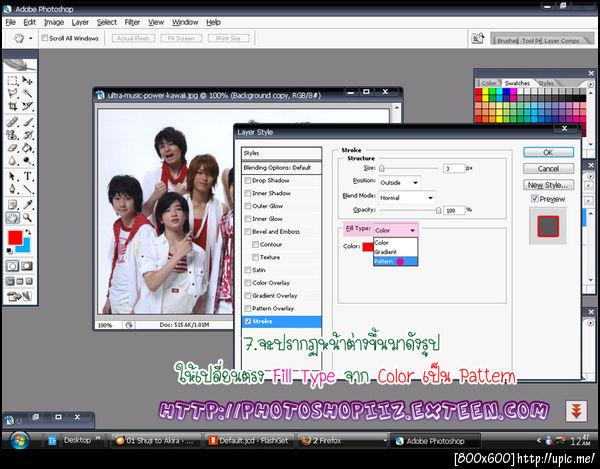Open the Layer menu
The height and width of the screenshot is (469, 600).
tap(80, 22)
